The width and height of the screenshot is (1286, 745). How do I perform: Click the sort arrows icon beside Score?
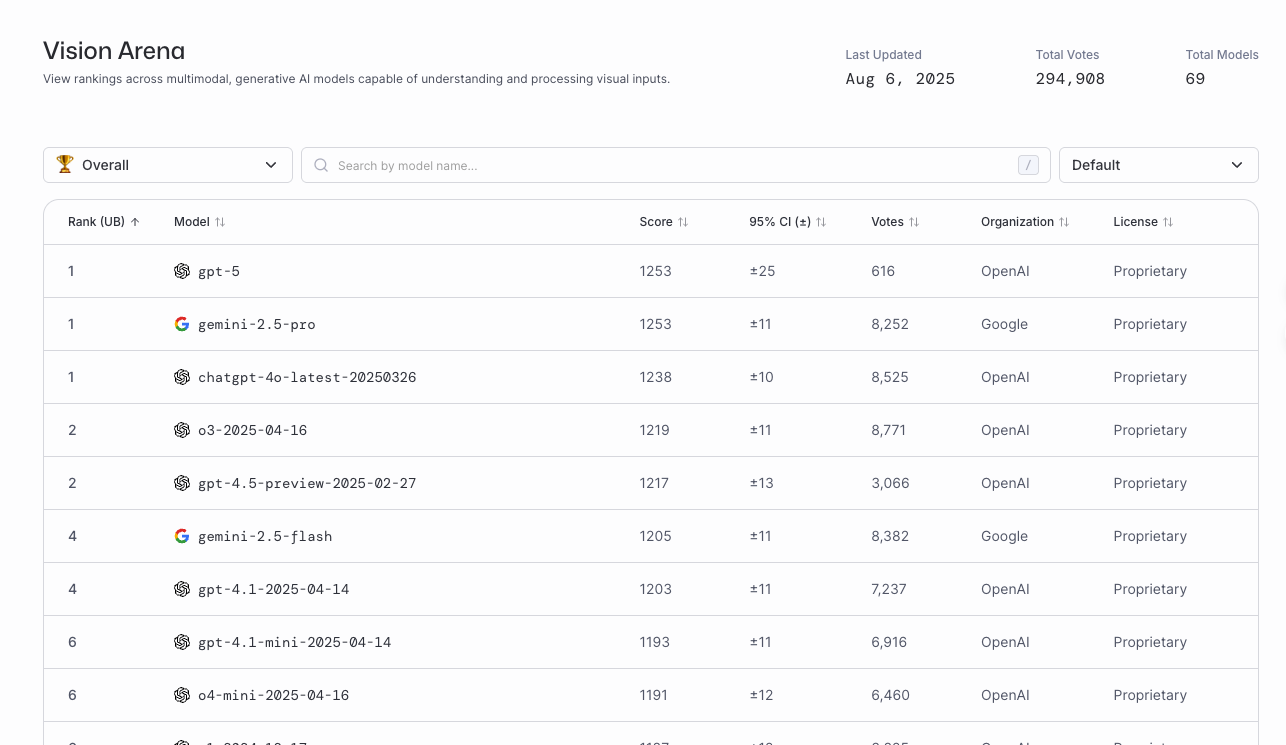[683, 222]
